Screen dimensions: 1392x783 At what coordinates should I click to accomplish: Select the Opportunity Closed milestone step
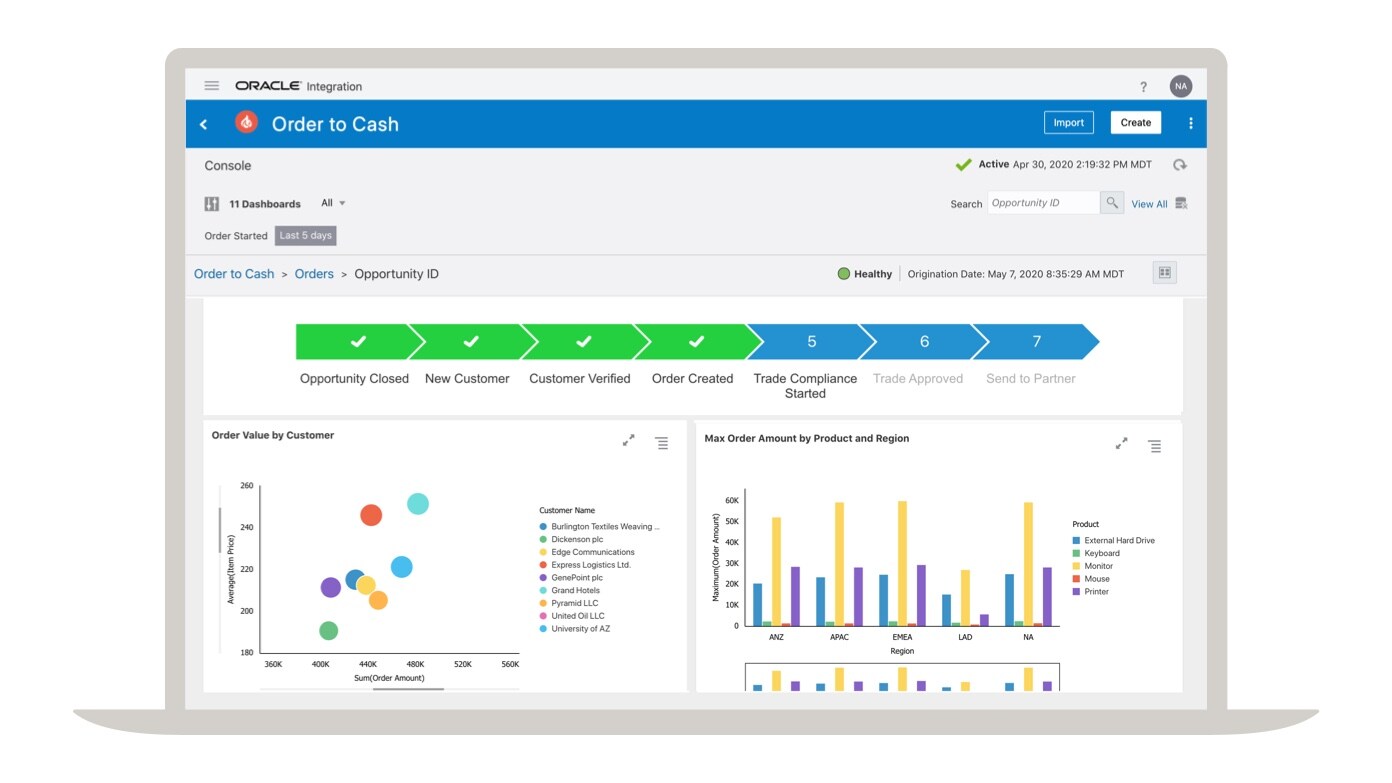tap(354, 341)
